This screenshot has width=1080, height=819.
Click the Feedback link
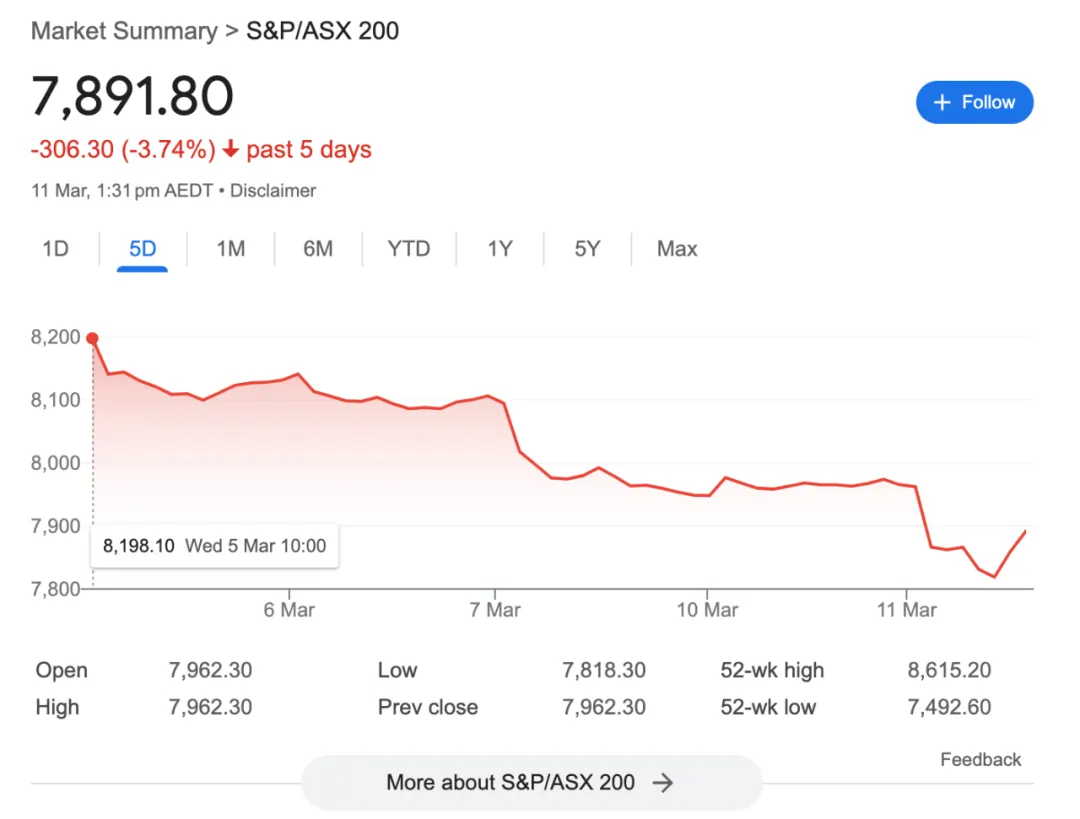pyautogui.click(x=980, y=760)
